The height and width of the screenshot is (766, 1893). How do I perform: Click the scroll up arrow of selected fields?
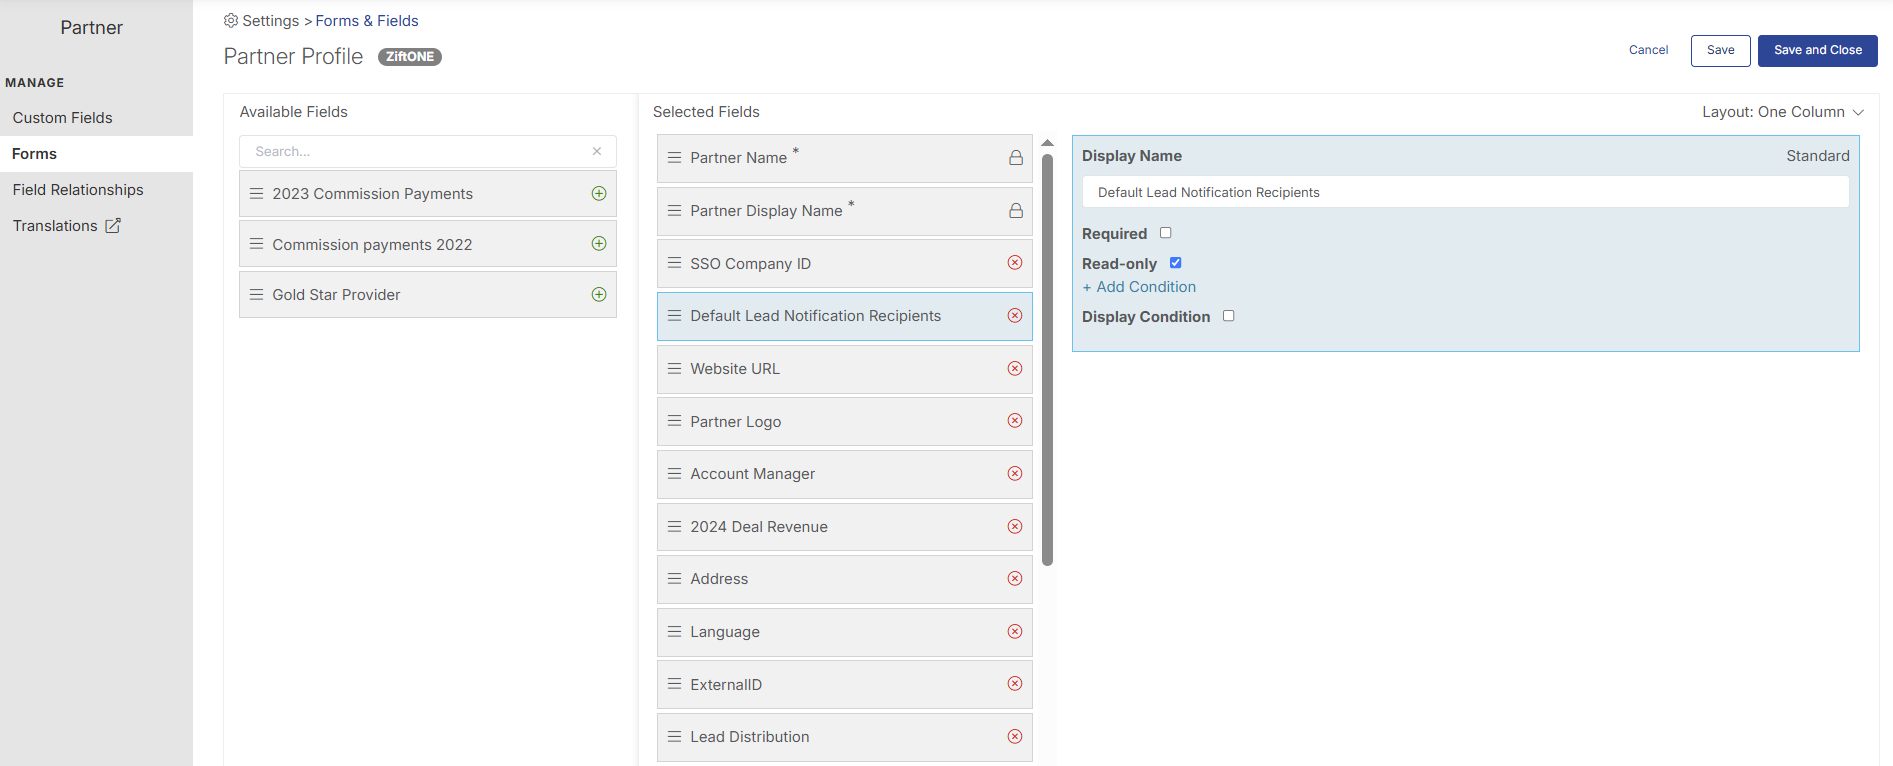1047,142
